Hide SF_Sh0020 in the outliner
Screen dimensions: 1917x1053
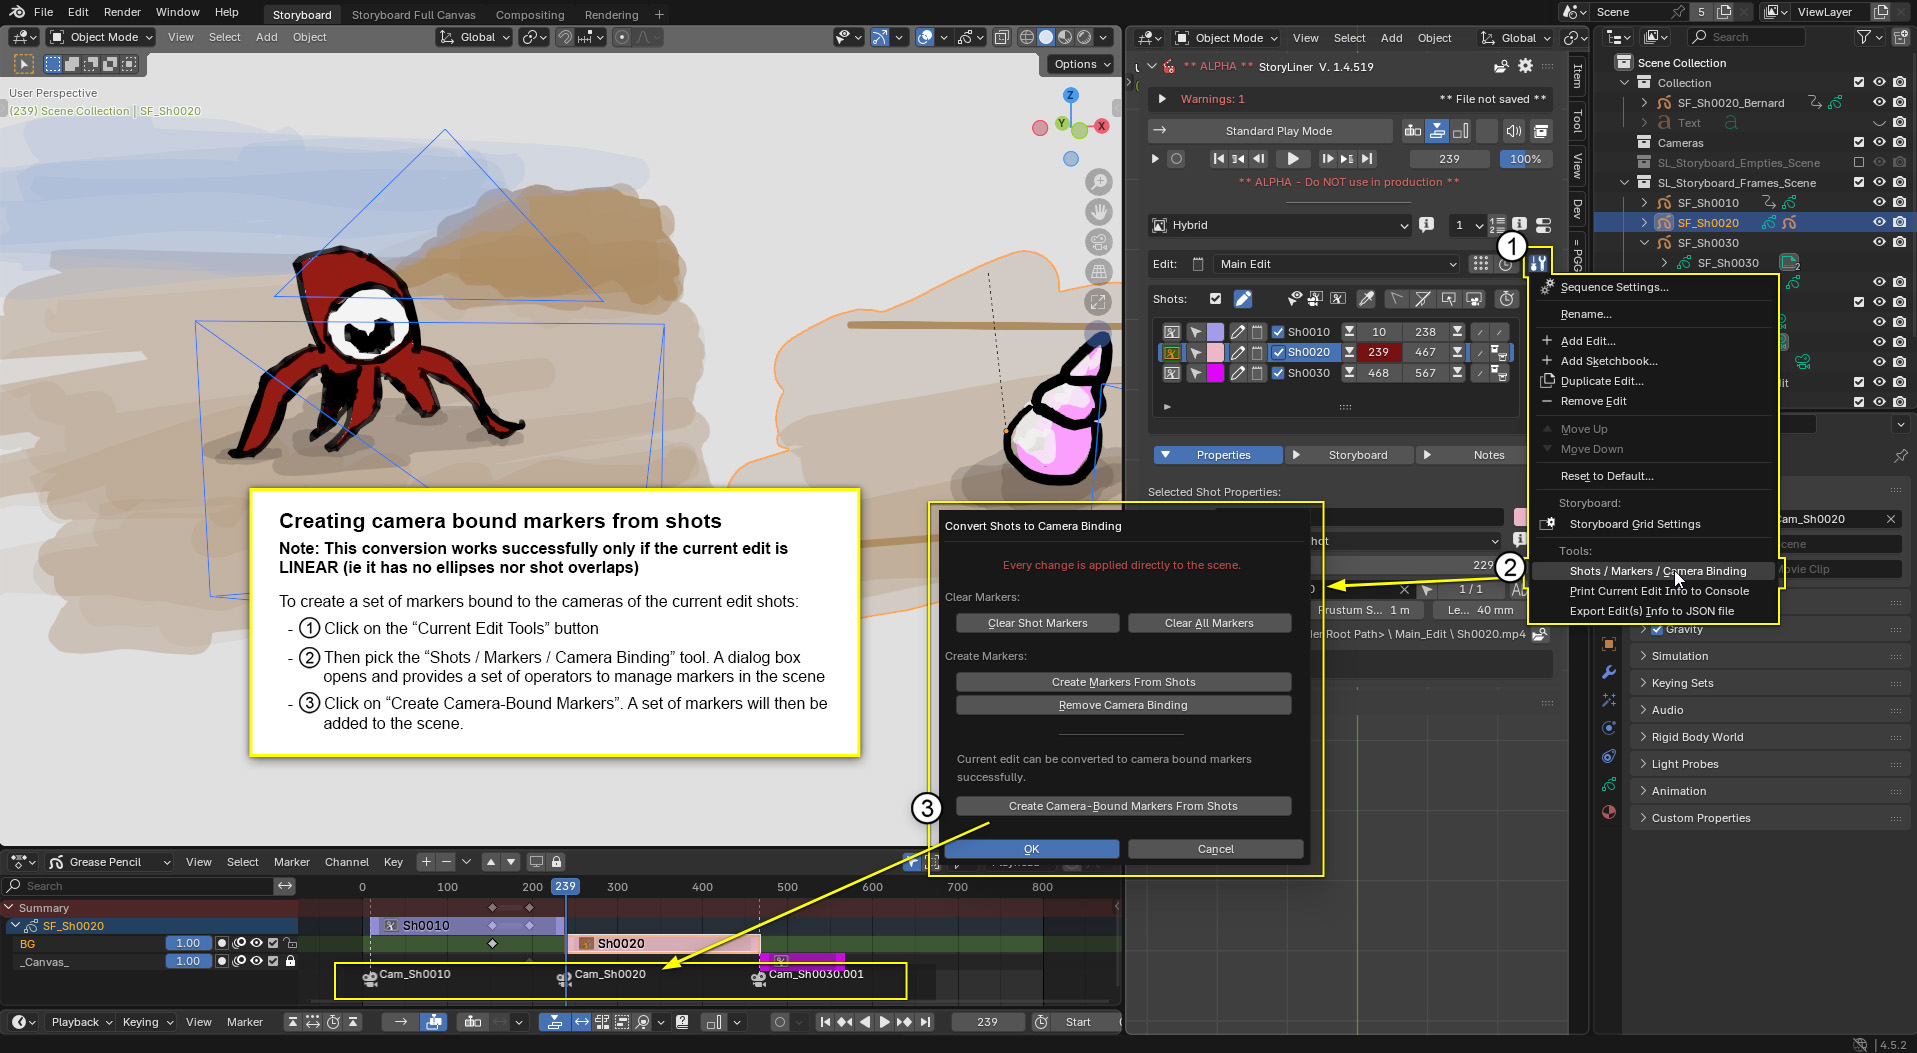[1879, 223]
